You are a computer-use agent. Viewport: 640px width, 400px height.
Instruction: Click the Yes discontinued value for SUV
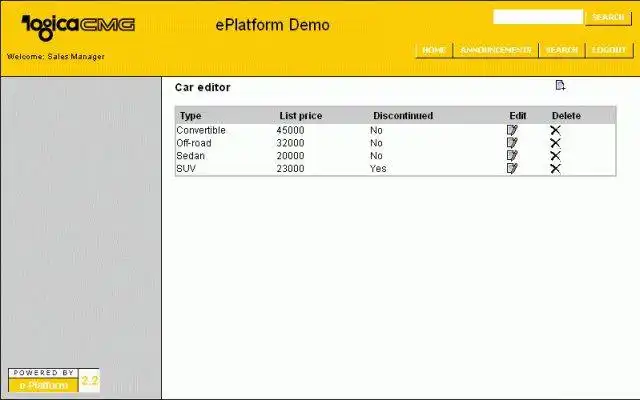pyautogui.click(x=378, y=169)
